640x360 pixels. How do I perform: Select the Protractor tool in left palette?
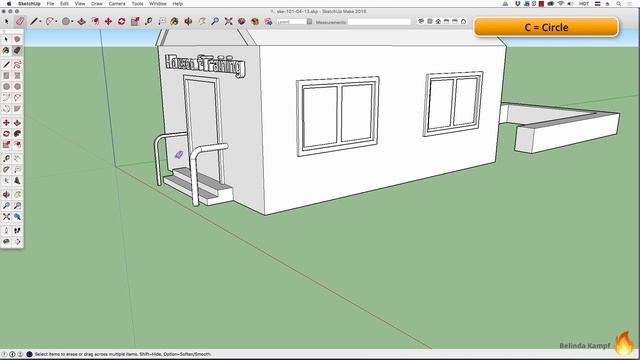6,169
